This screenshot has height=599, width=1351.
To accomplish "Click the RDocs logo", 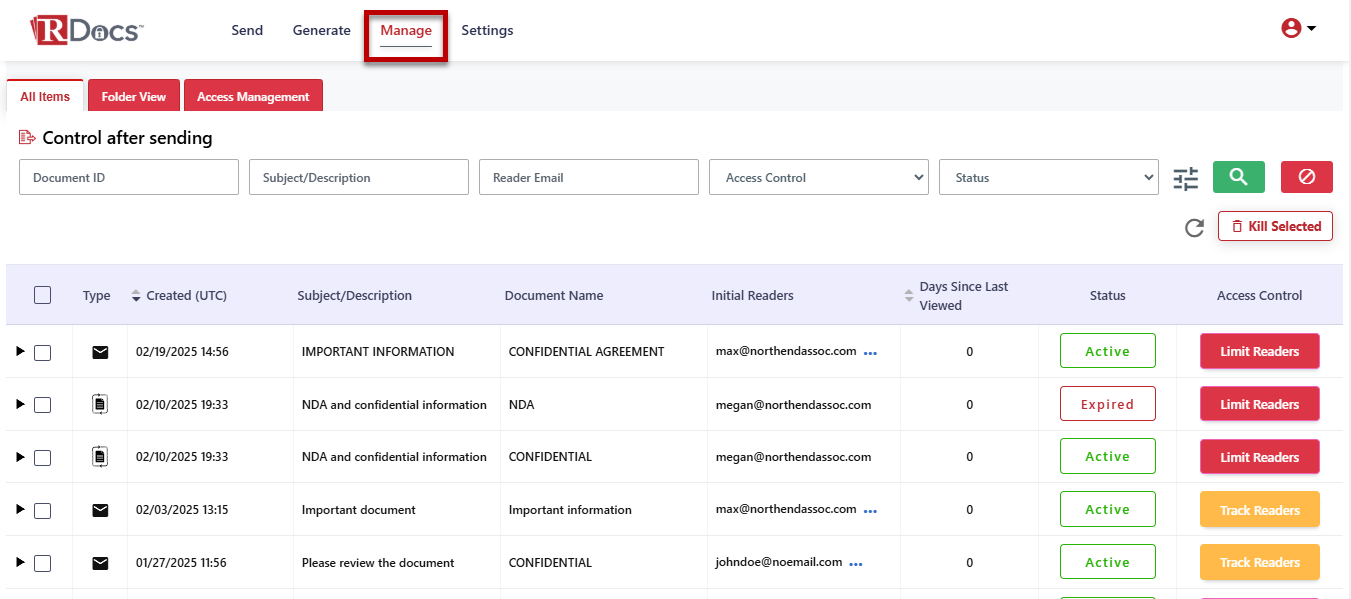I will pos(87,30).
